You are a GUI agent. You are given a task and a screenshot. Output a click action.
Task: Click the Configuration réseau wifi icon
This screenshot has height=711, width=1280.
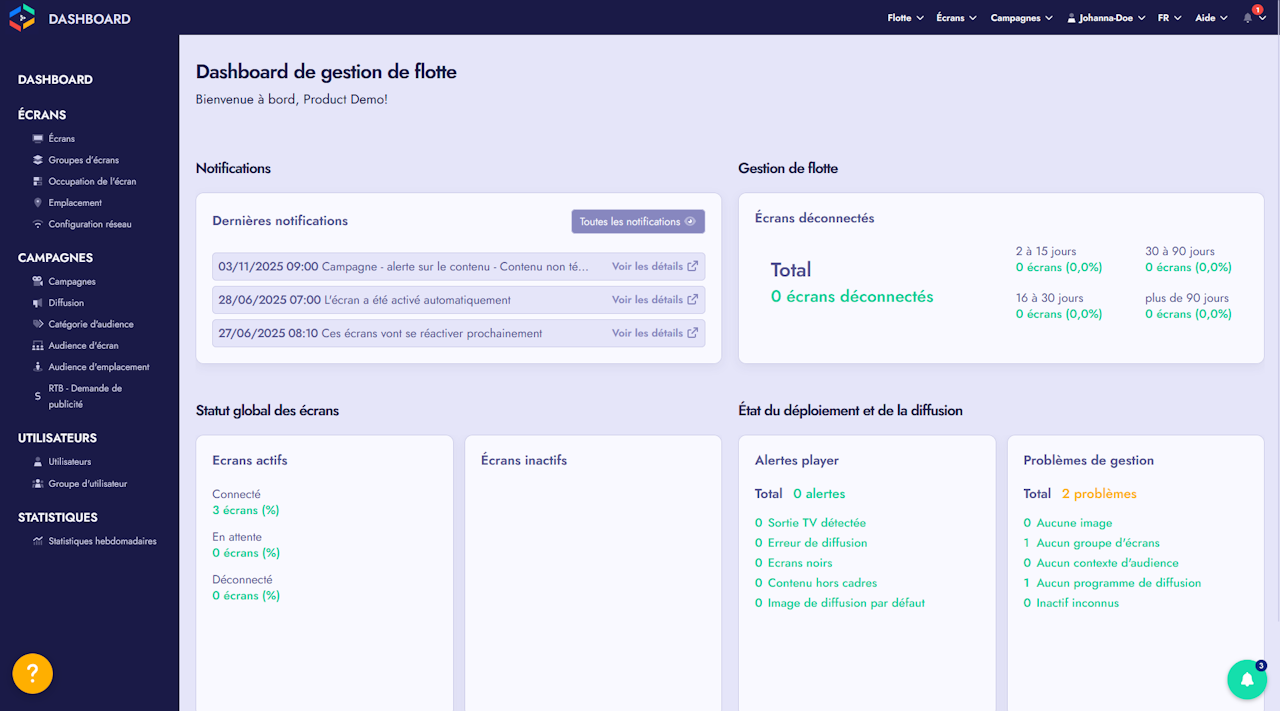pos(38,224)
